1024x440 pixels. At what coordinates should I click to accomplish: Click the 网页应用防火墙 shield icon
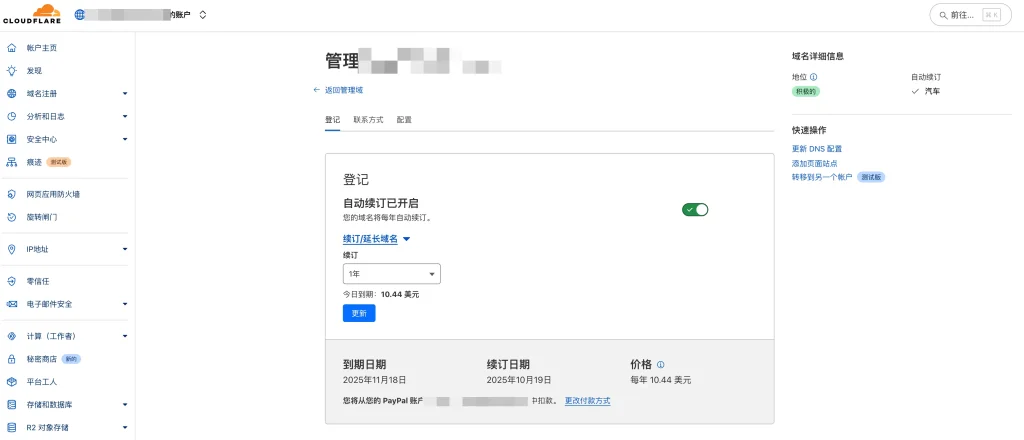pos(11,194)
